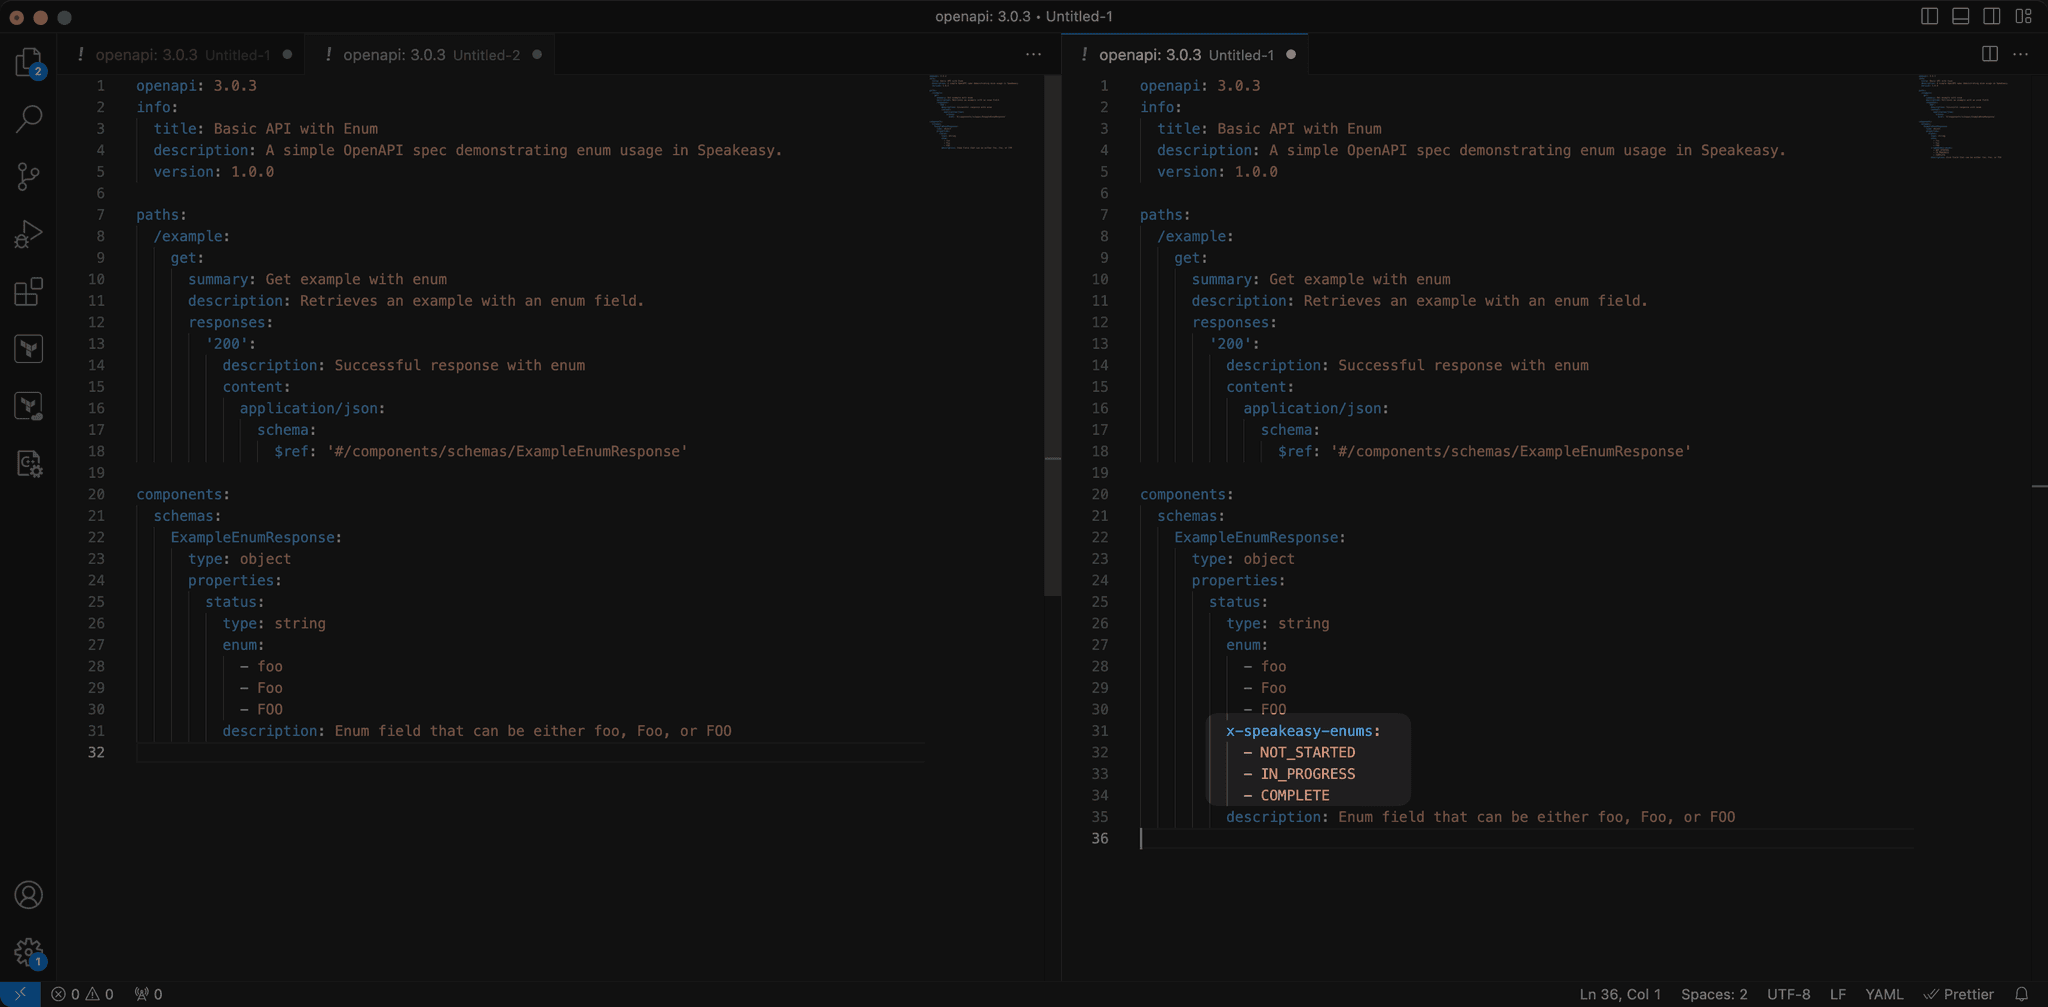Click the left editor minimap
Screen dimensions: 2048x1007
point(974,111)
